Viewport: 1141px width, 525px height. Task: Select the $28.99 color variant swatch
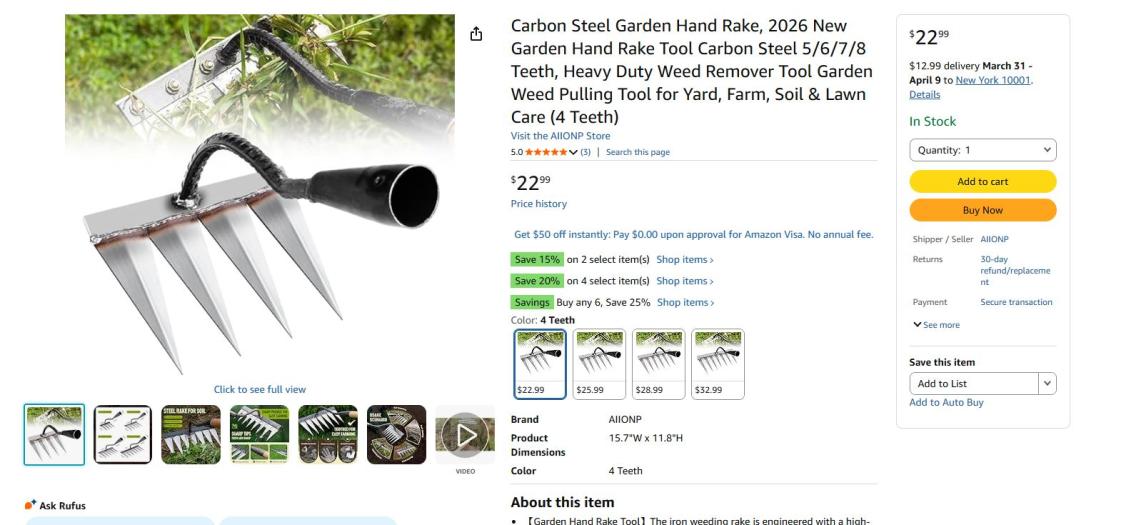click(x=658, y=364)
